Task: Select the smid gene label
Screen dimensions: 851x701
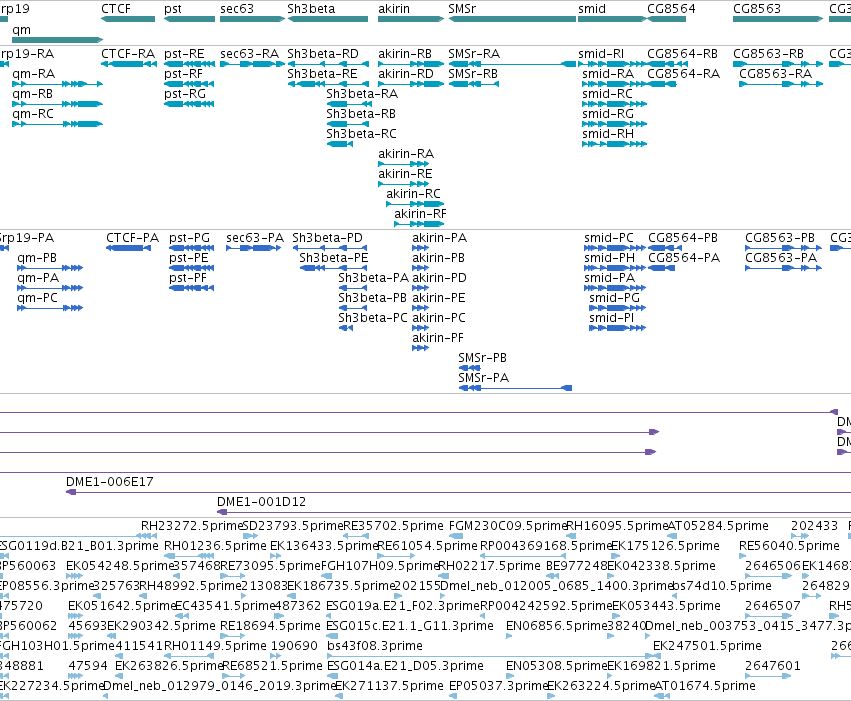Action: (592, 9)
